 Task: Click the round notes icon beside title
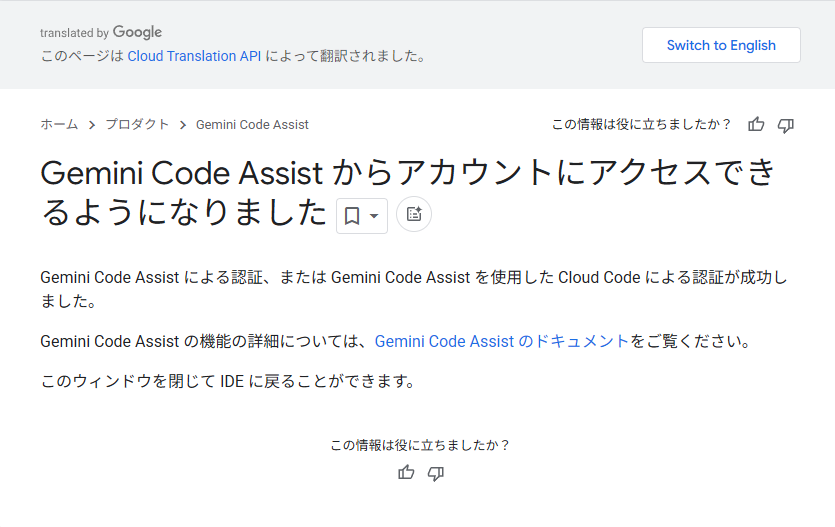(x=414, y=215)
